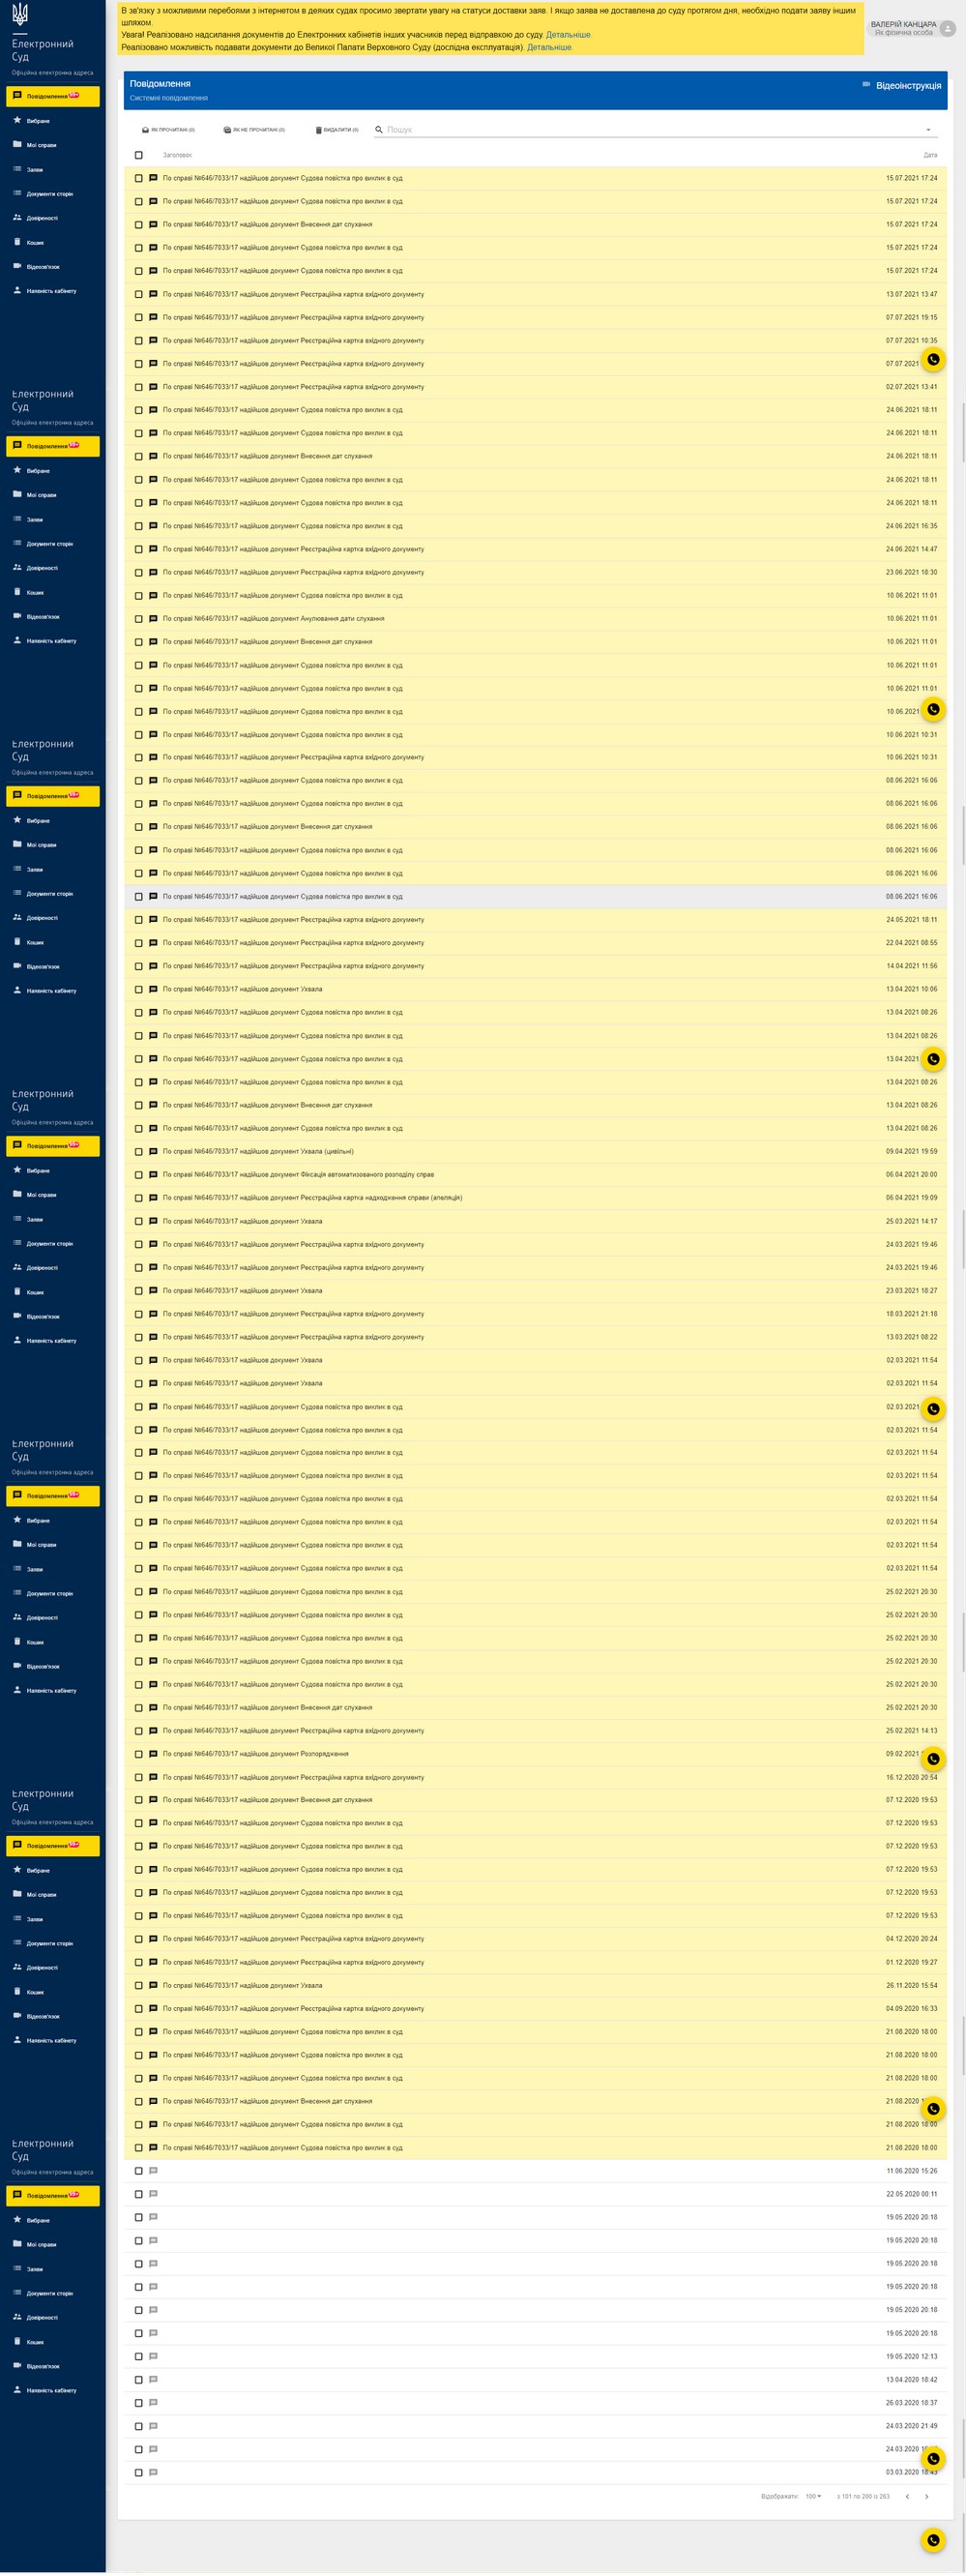Mark selected as read via ЯК ПРОЧИТАНІ

(x=168, y=130)
